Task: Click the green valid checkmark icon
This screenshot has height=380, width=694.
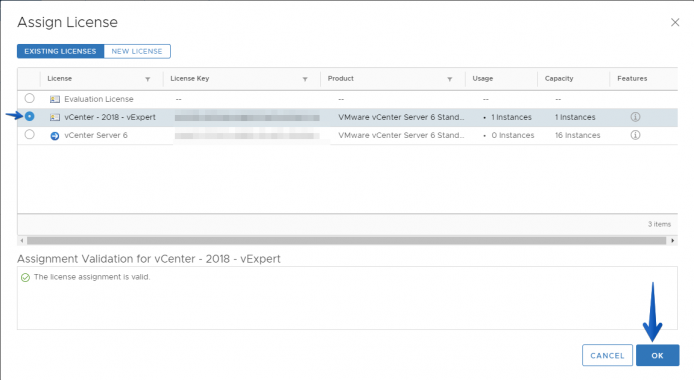Action: pyautogui.click(x=25, y=277)
